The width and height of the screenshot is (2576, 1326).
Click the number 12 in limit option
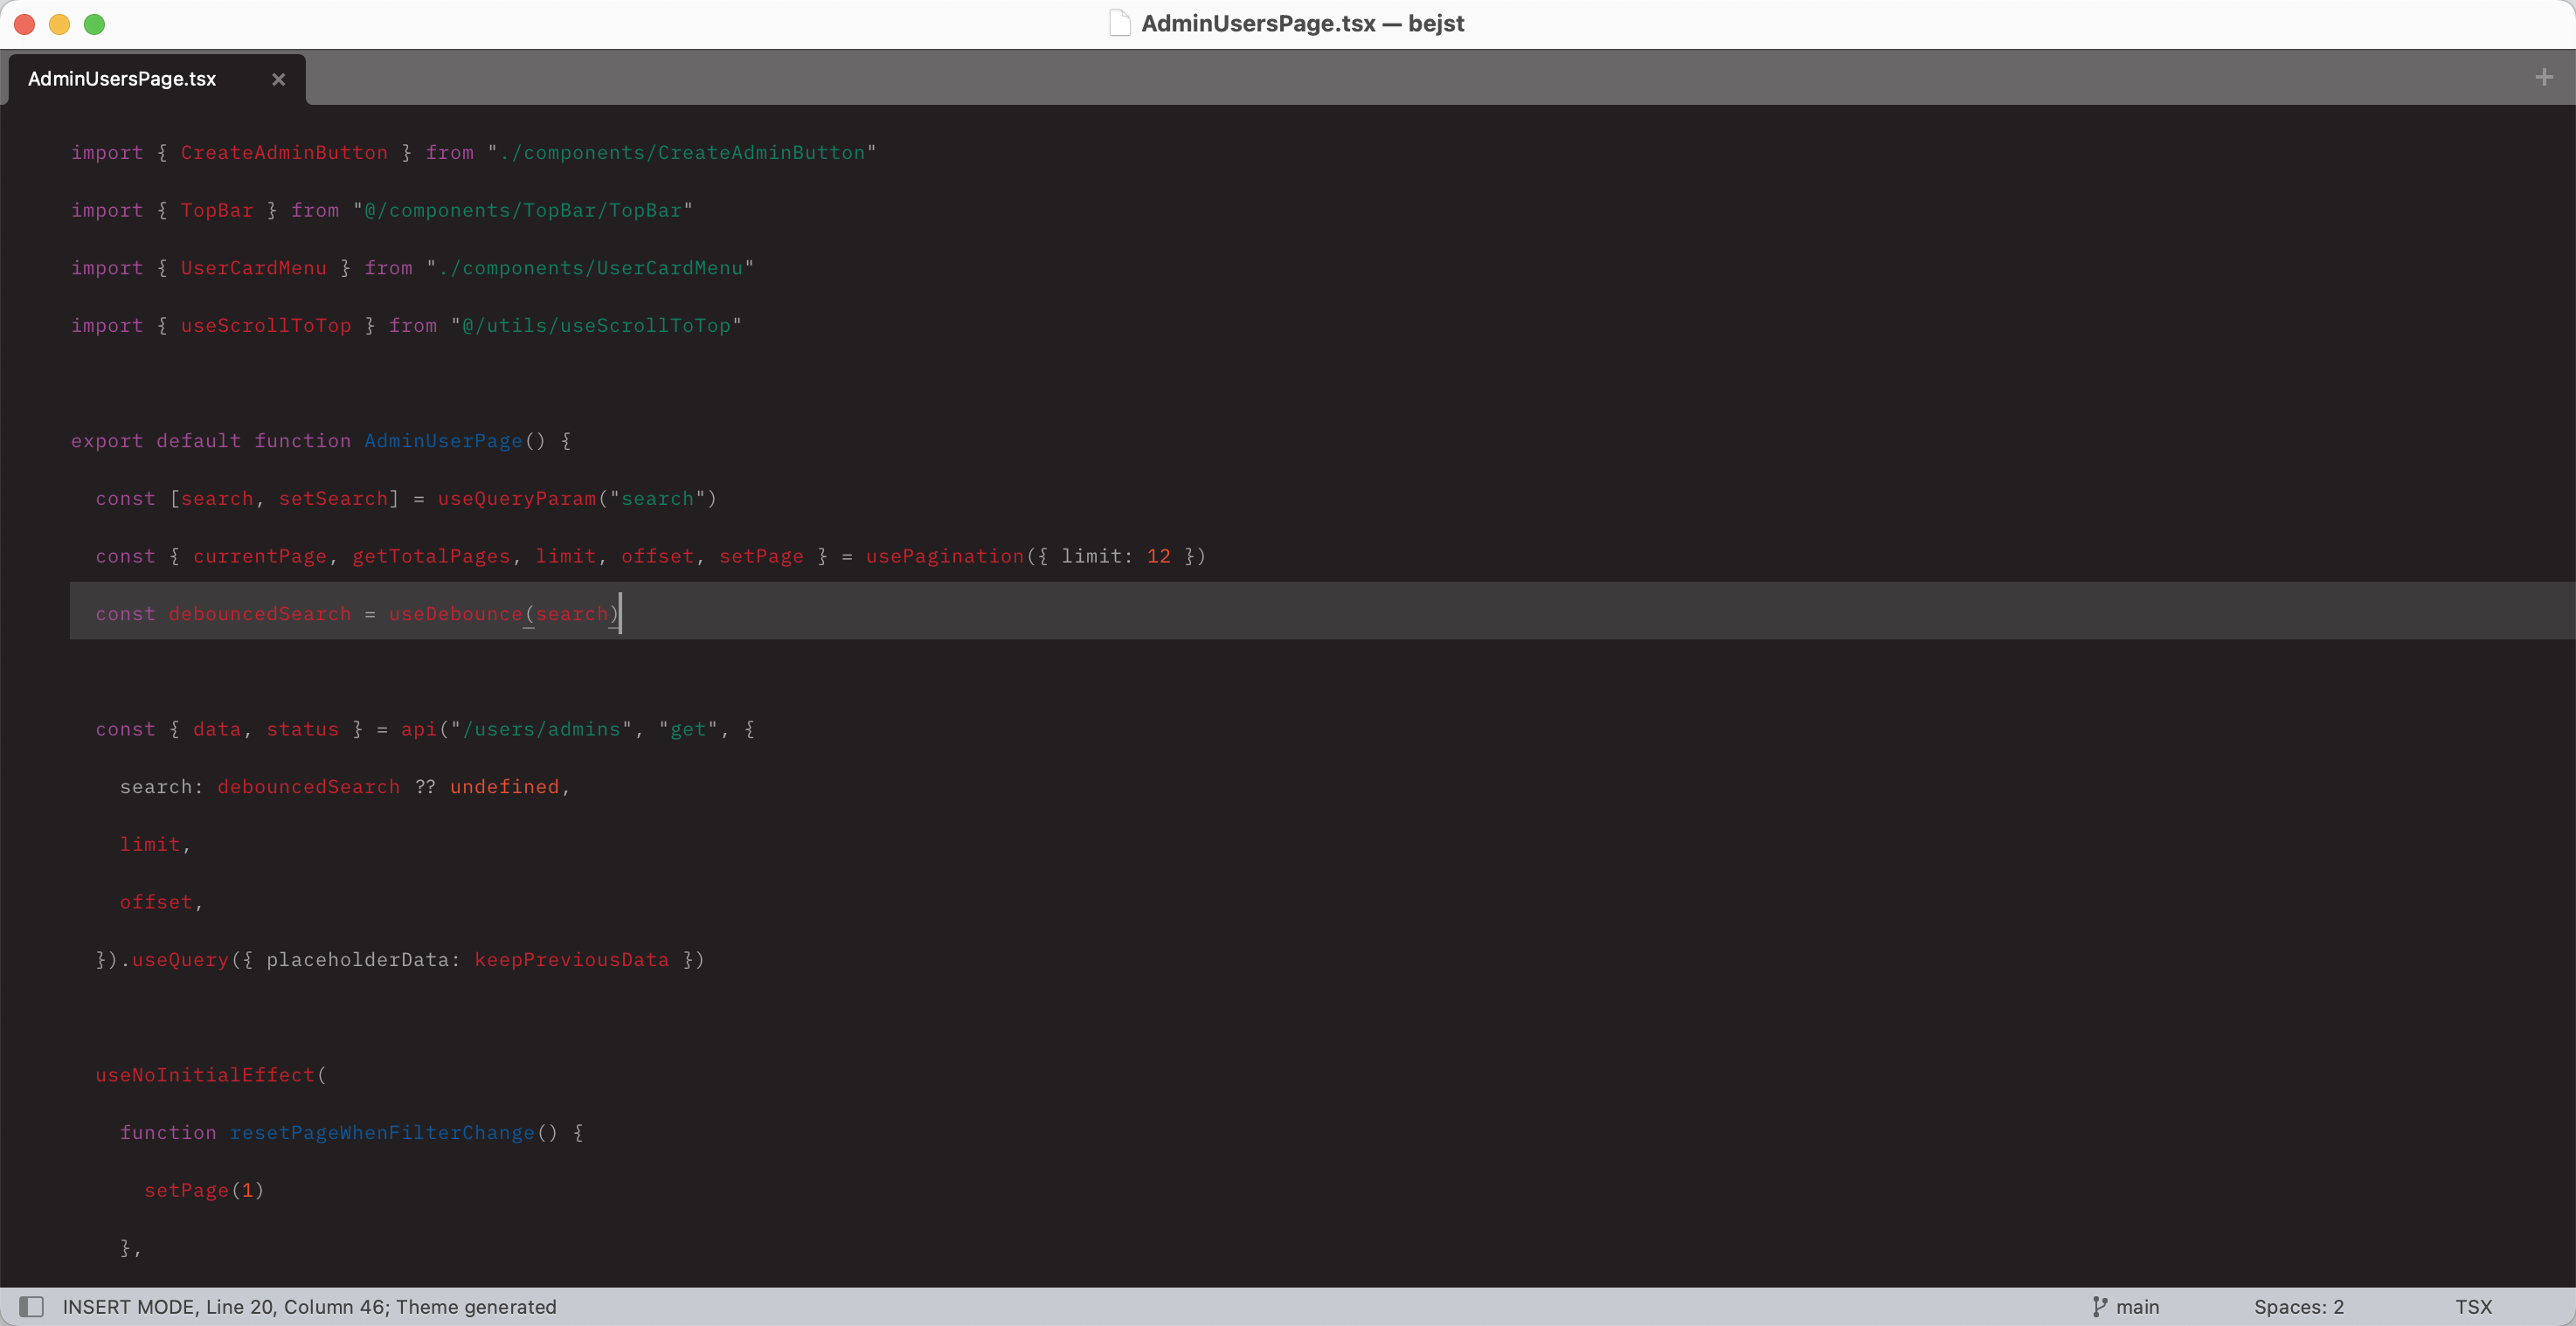click(1158, 556)
